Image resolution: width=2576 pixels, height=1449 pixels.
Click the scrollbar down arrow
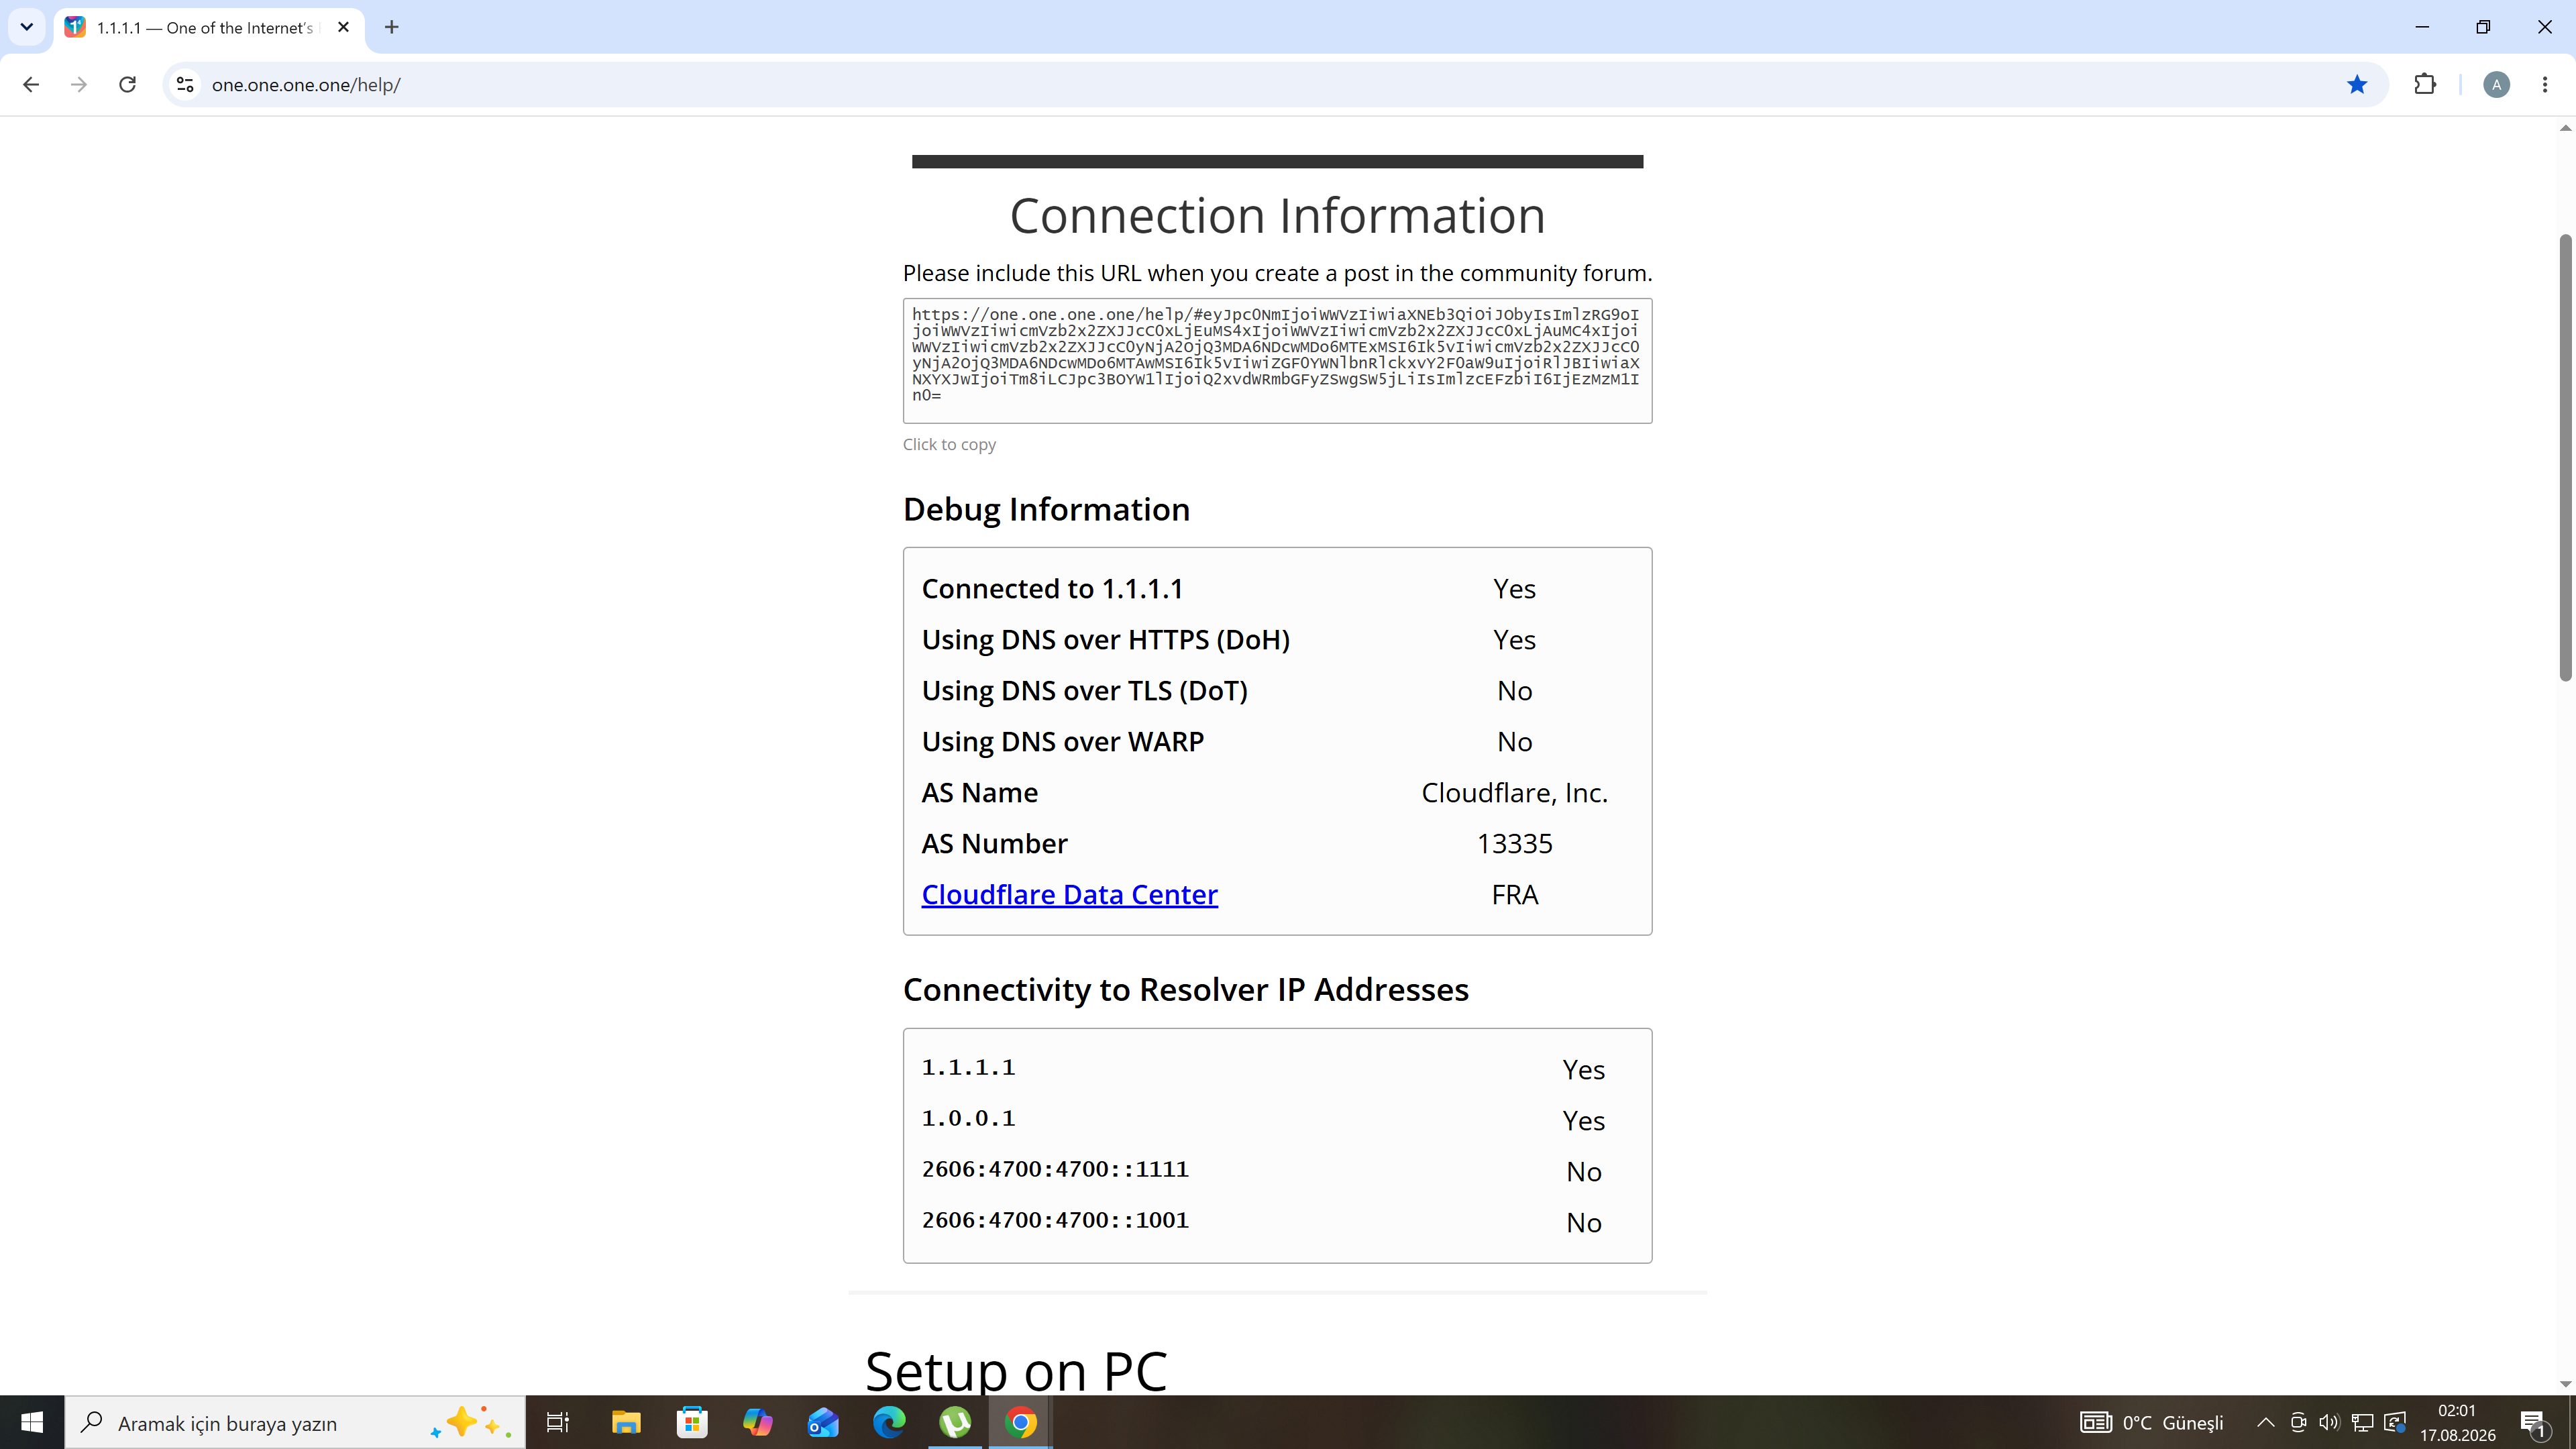[2565, 1385]
